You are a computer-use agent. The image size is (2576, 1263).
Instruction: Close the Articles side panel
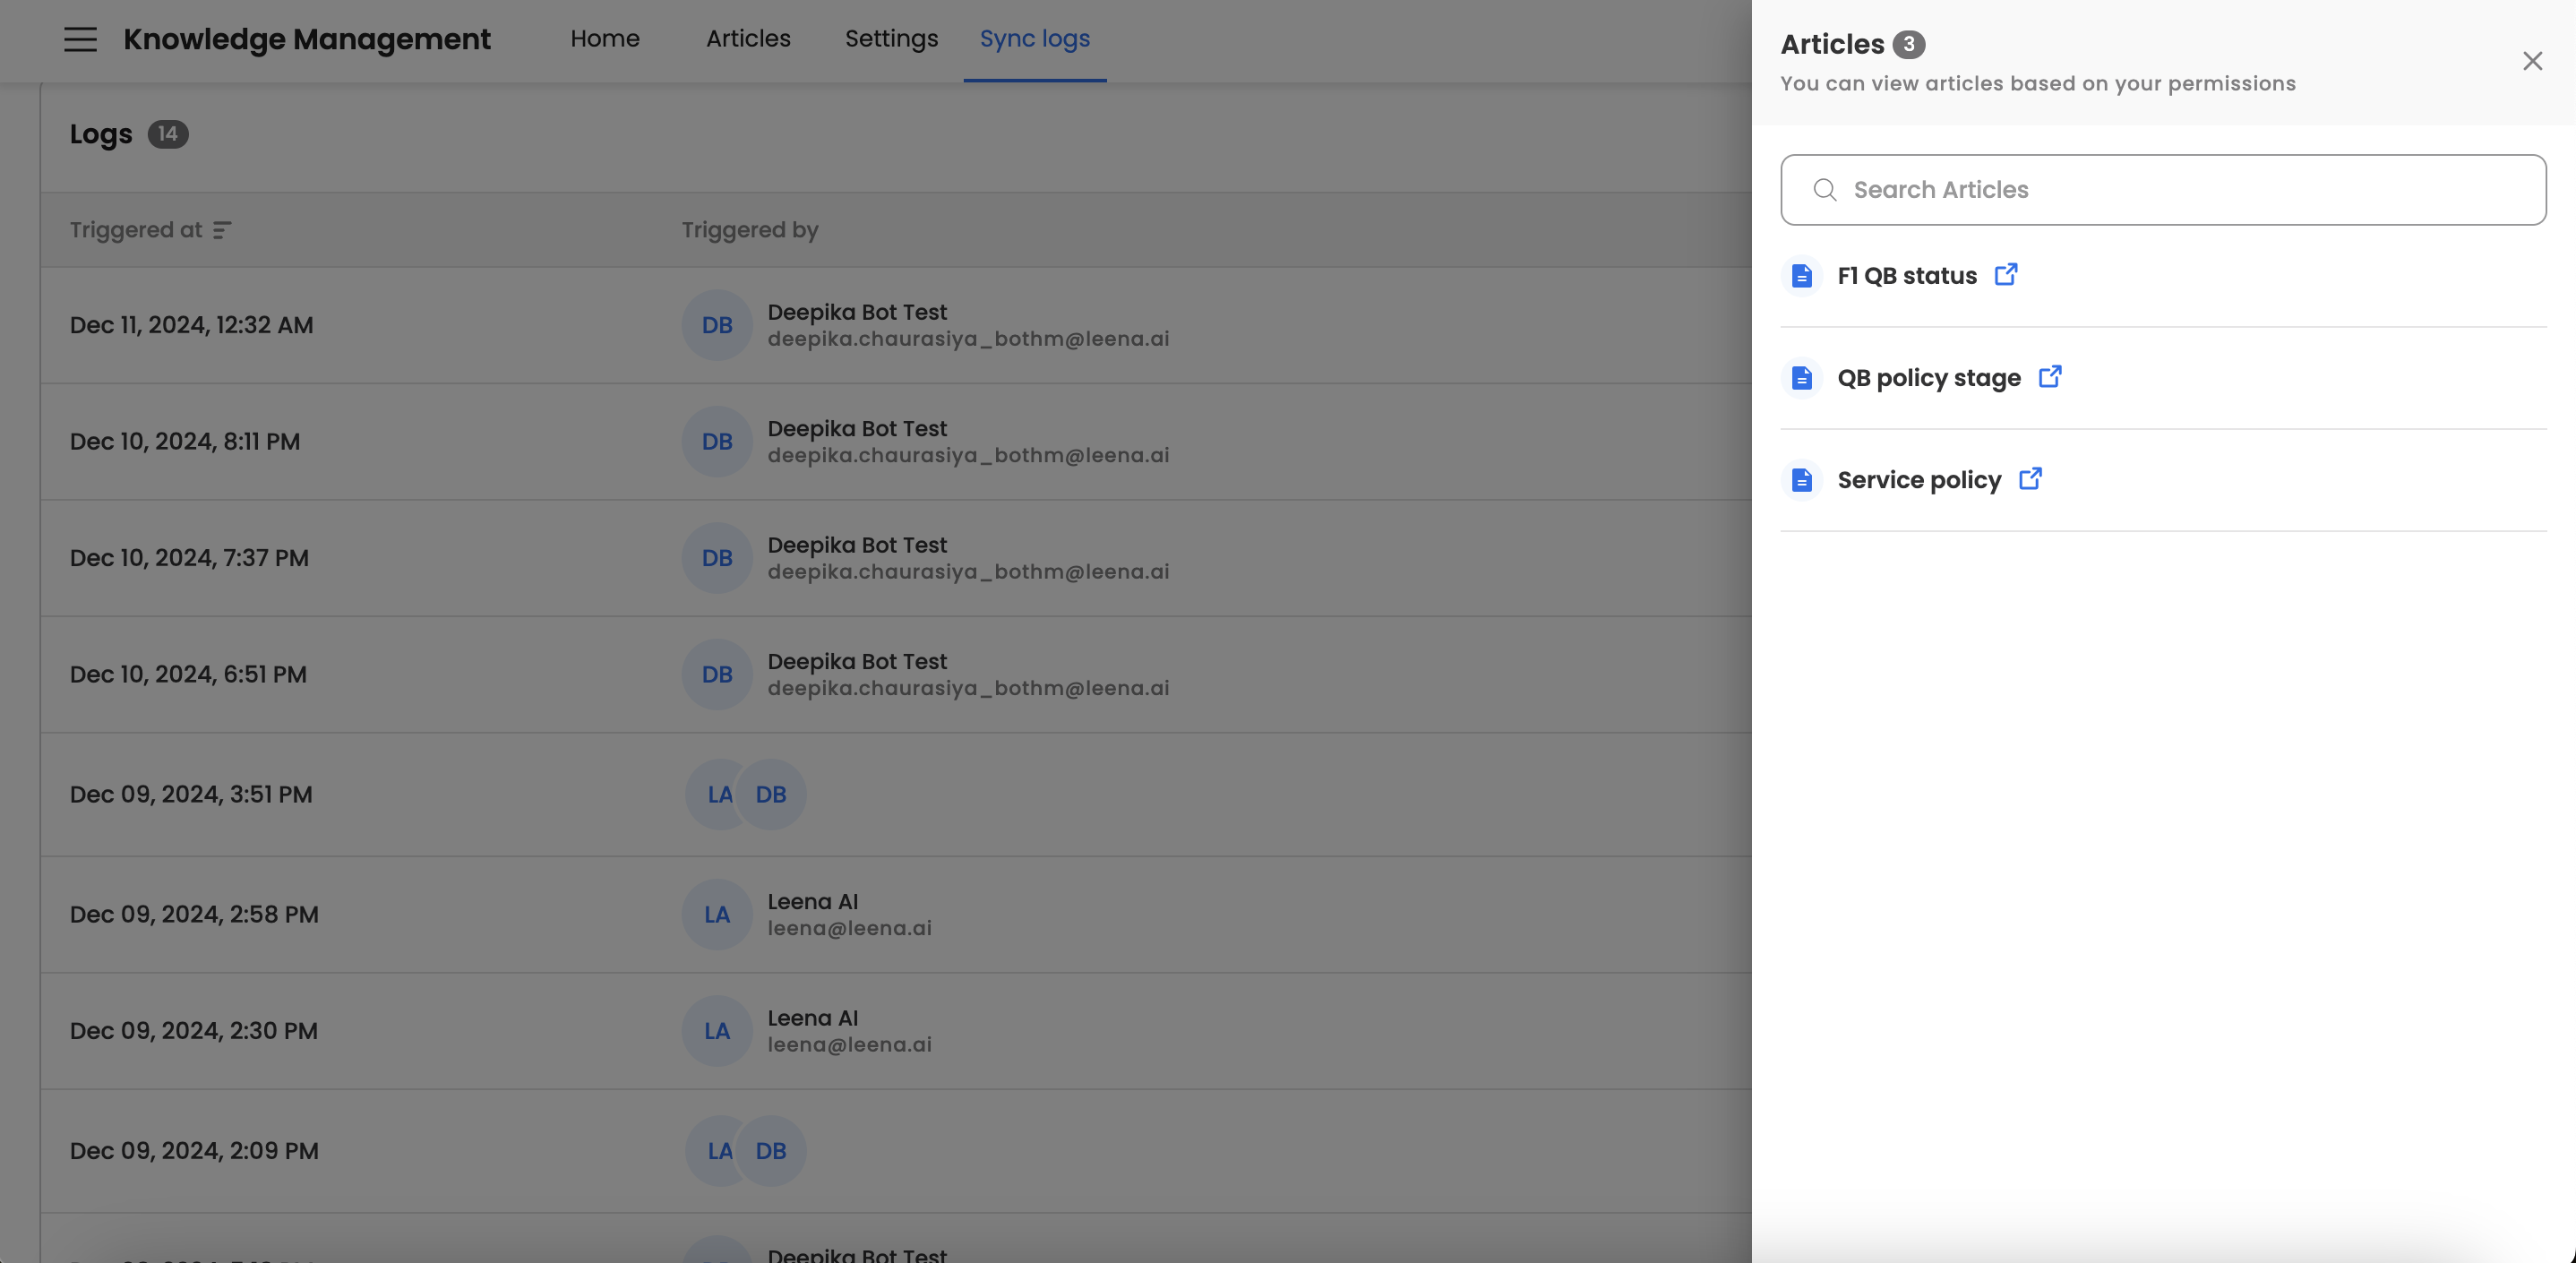2531,62
